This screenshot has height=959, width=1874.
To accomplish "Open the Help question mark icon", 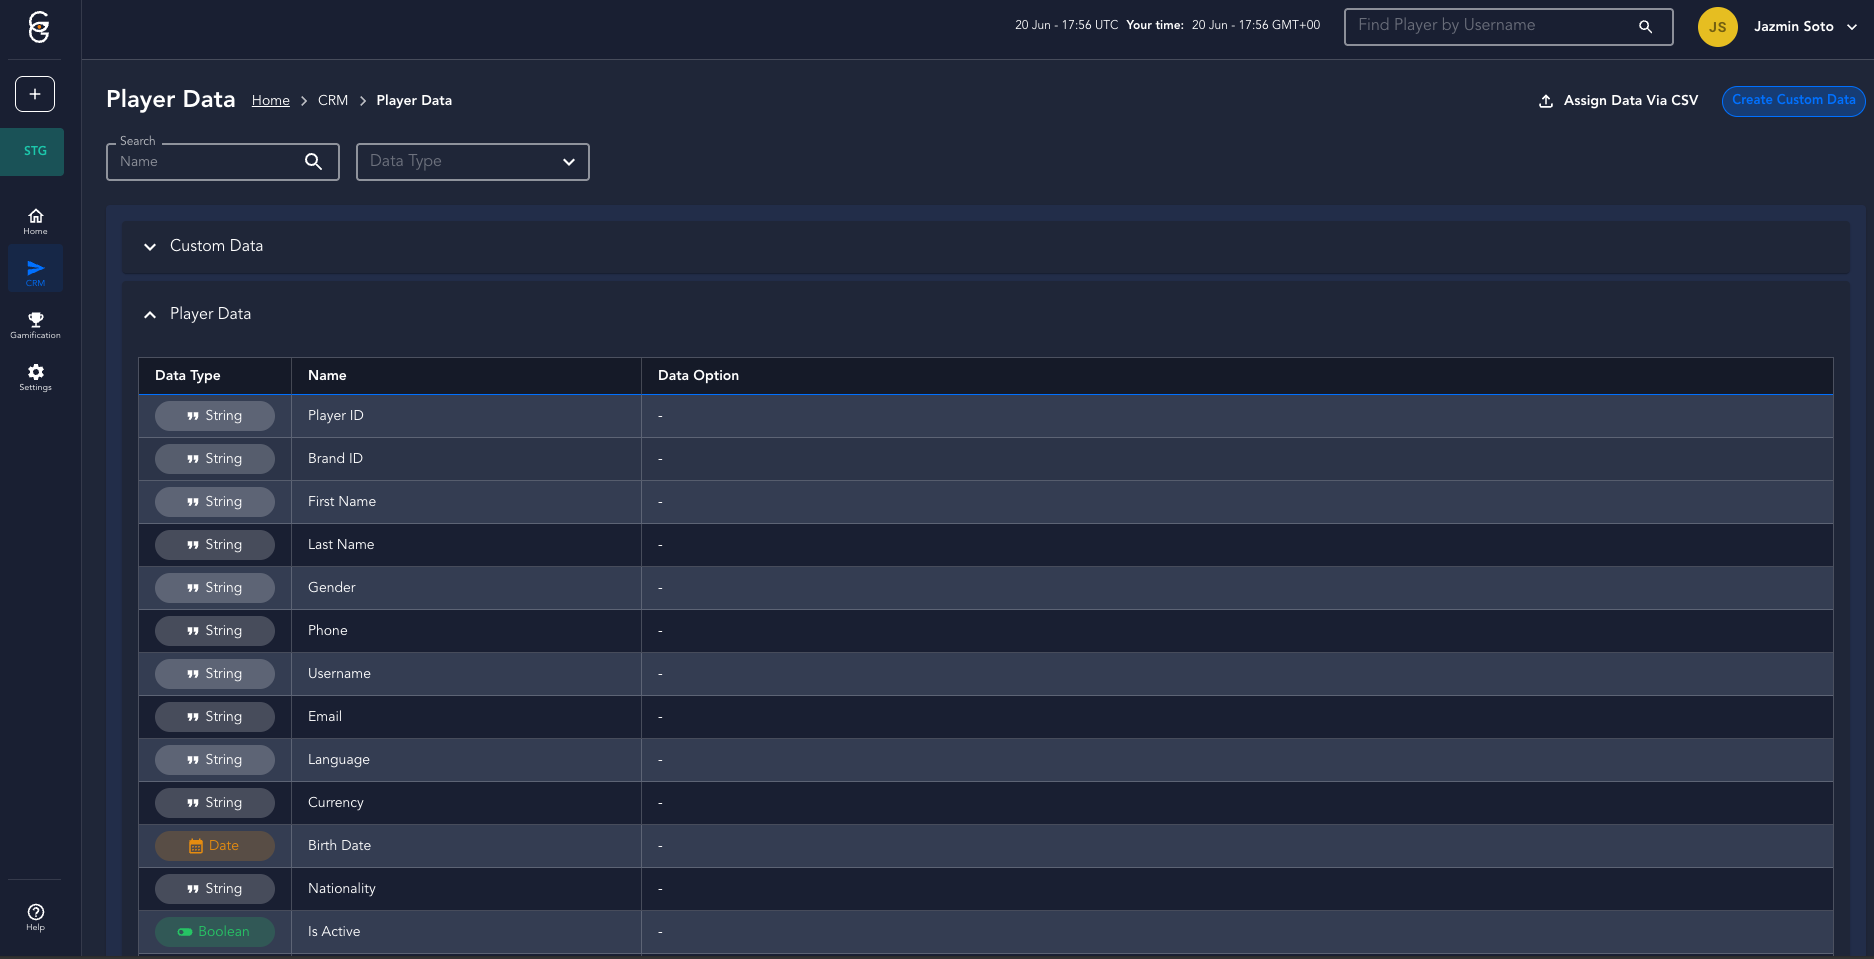I will [x=35, y=917].
